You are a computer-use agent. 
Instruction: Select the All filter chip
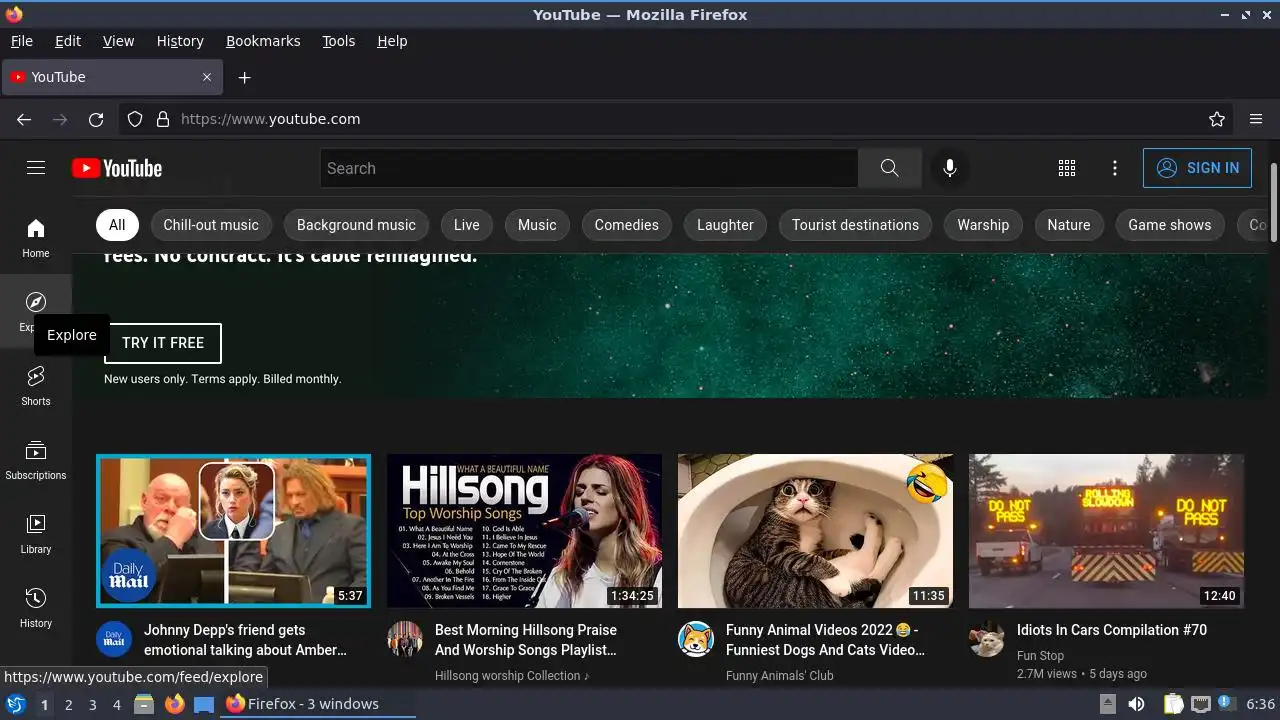click(117, 225)
